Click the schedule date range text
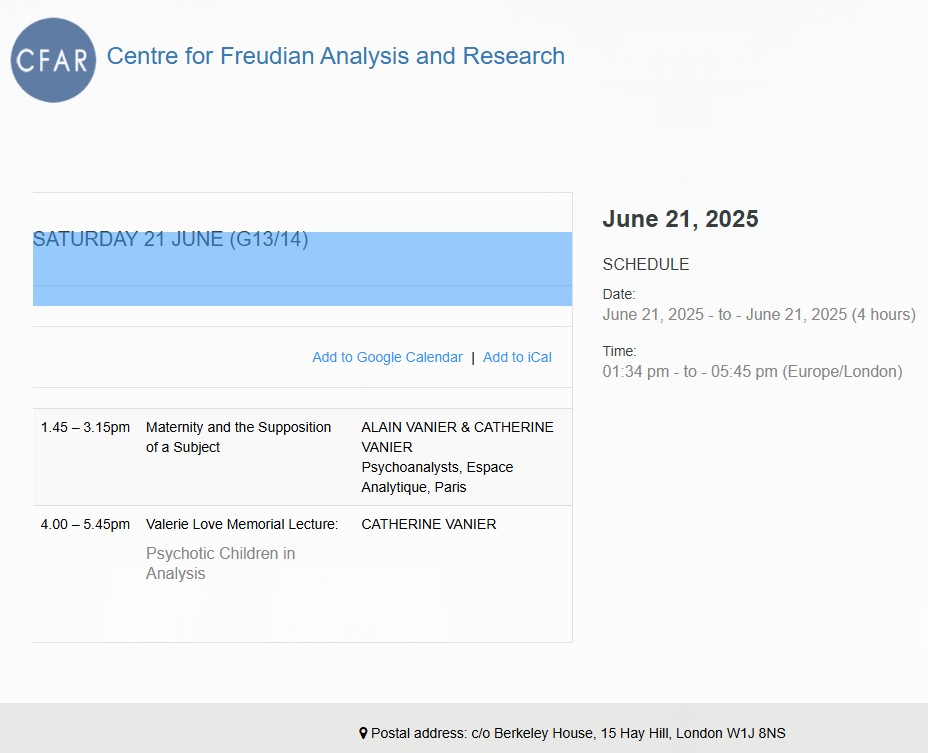This screenshot has height=753, width=928. tap(758, 315)
